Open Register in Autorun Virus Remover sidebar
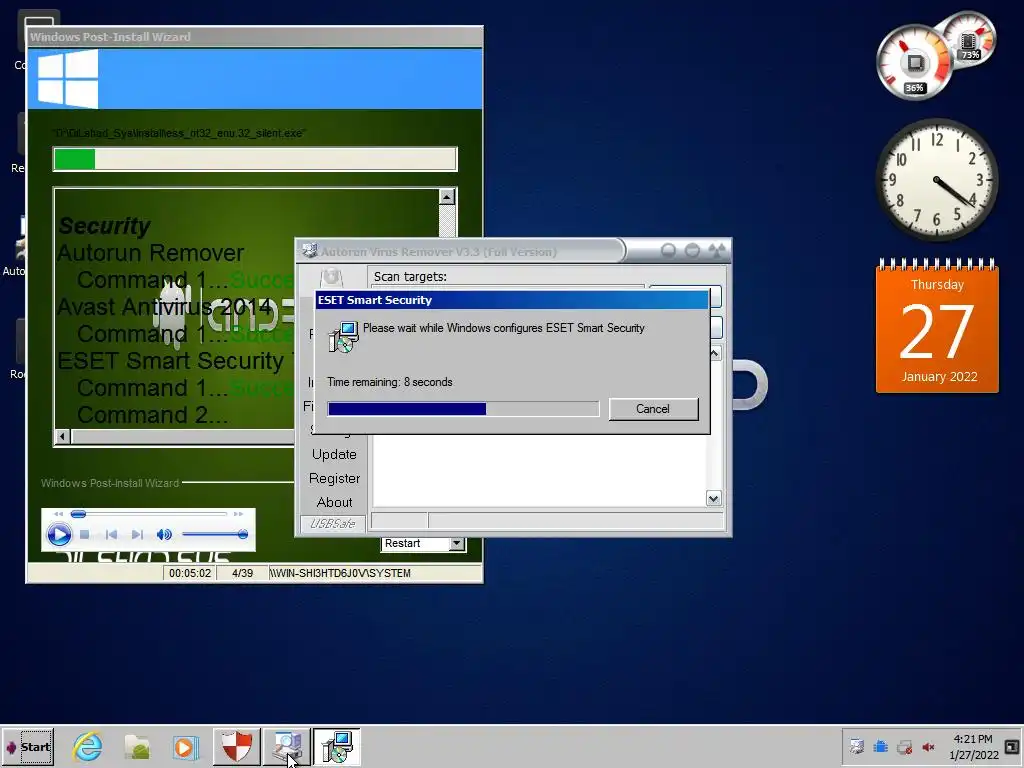The height and width of the screenshot is (768, 1024). 334,479
